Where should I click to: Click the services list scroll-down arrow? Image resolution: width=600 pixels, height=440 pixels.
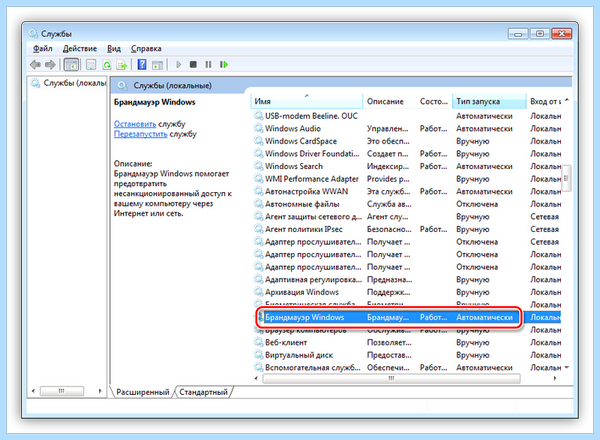pyautogui.click(x=567, y=368)
